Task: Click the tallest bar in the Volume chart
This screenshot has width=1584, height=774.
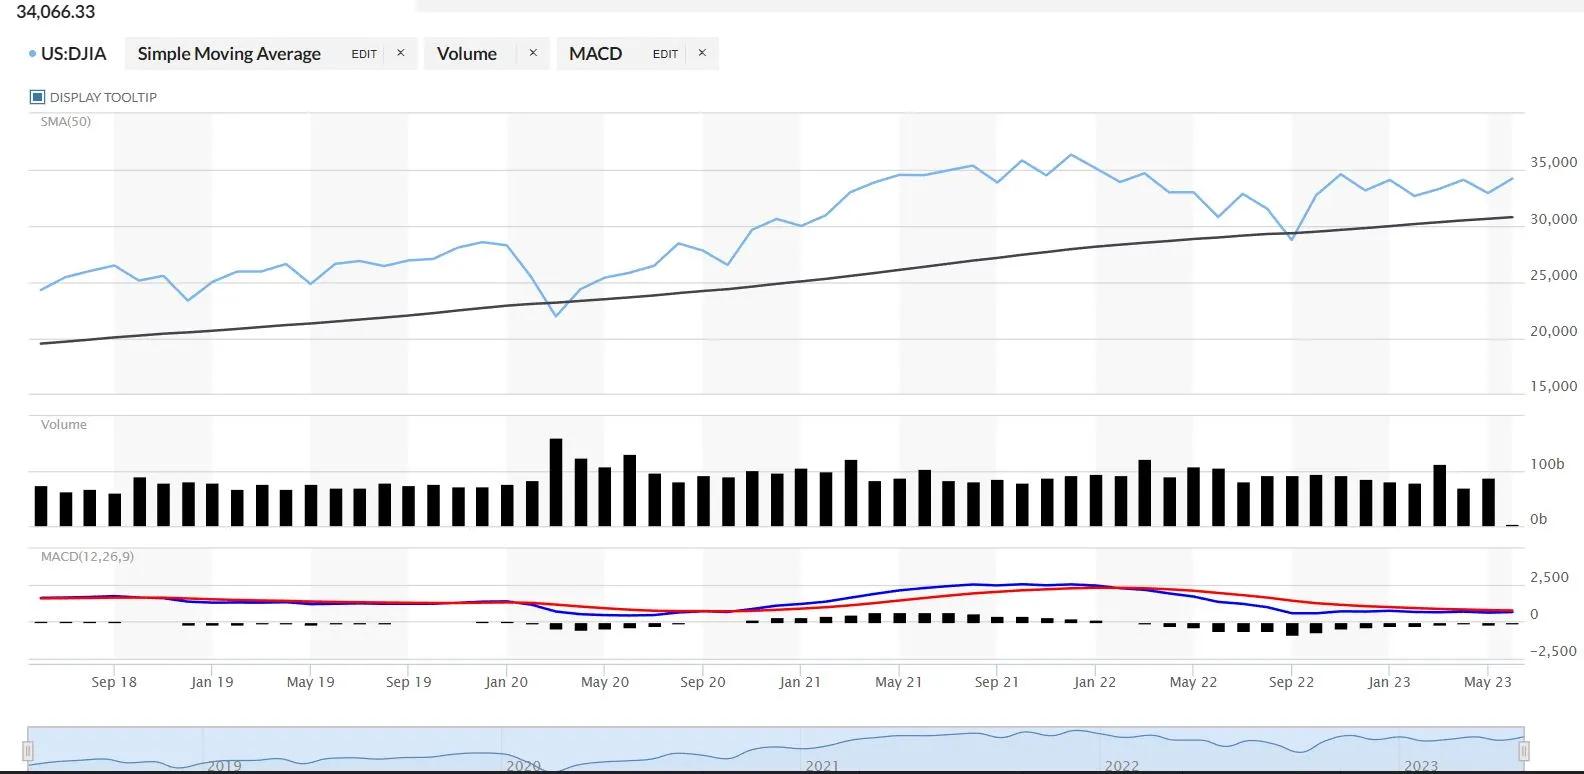Action: [x=556, y=482]
